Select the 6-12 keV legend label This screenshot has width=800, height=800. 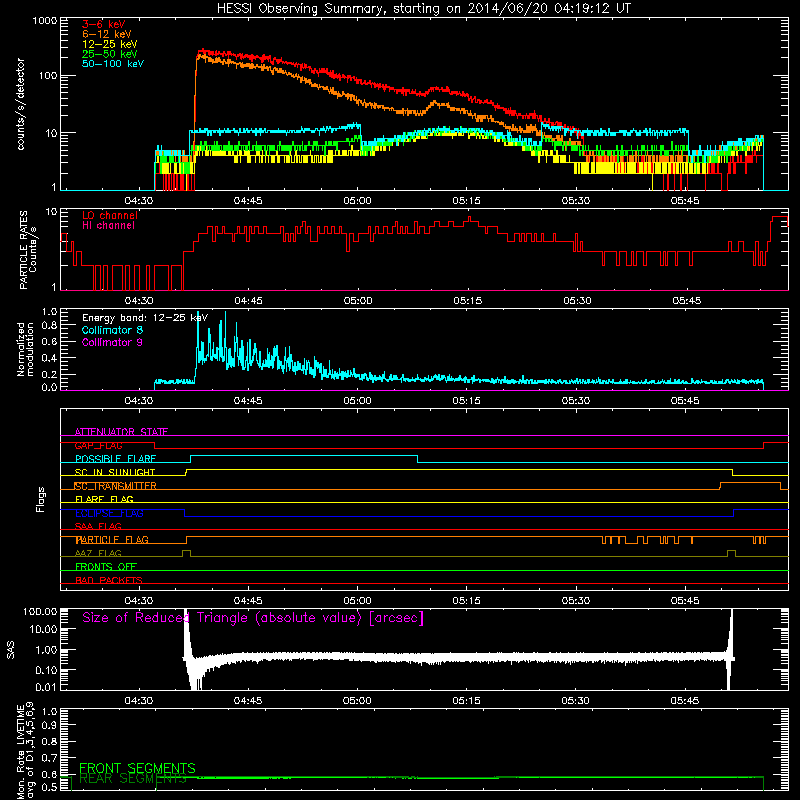(x=107, y=34)
